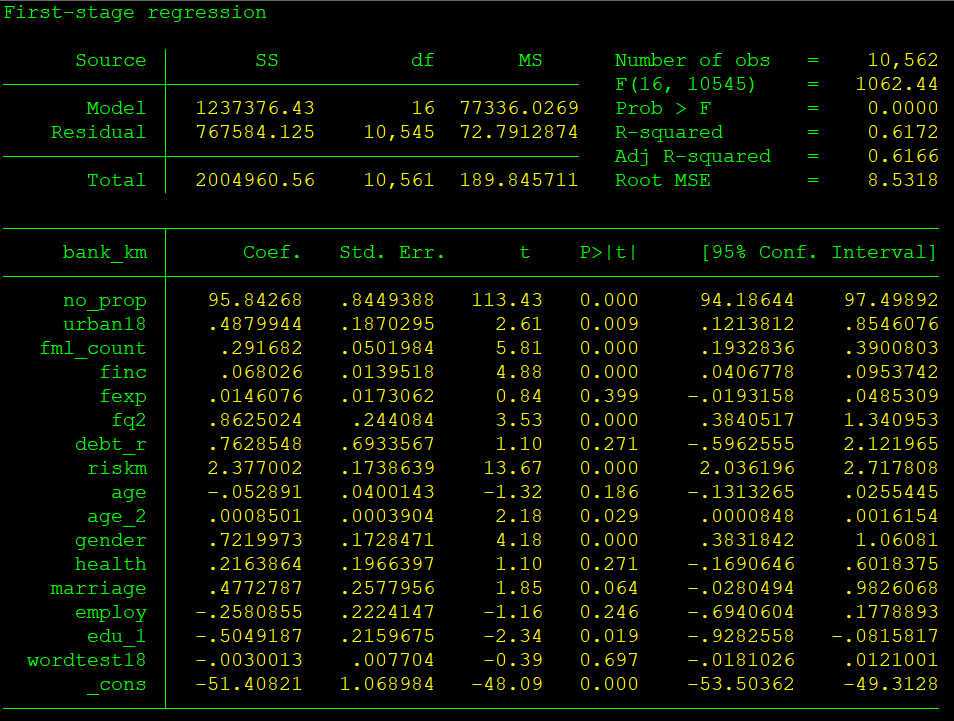
Task: Select the marriage variable label
Action: pos(99,589)
